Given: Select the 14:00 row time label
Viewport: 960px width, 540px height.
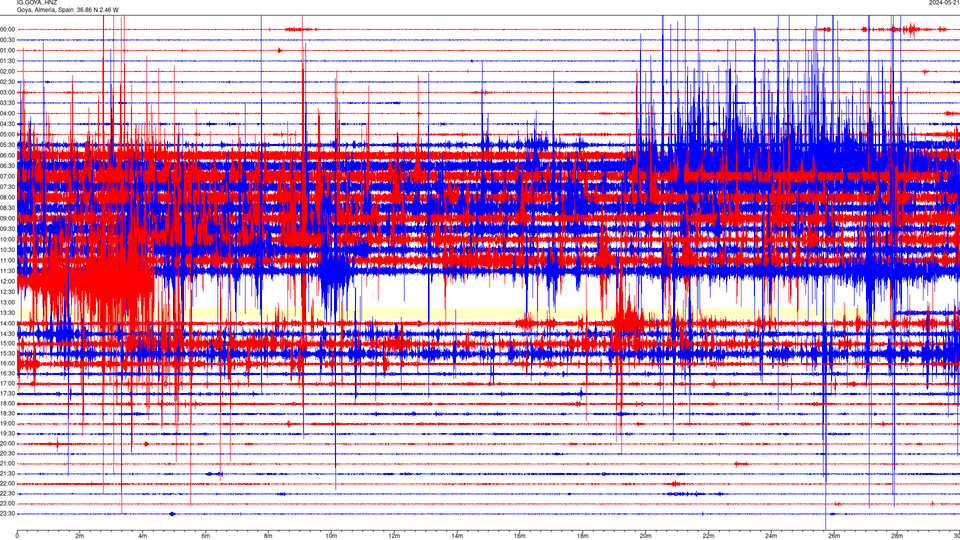Looking at the screenshot, I should 8,323.
